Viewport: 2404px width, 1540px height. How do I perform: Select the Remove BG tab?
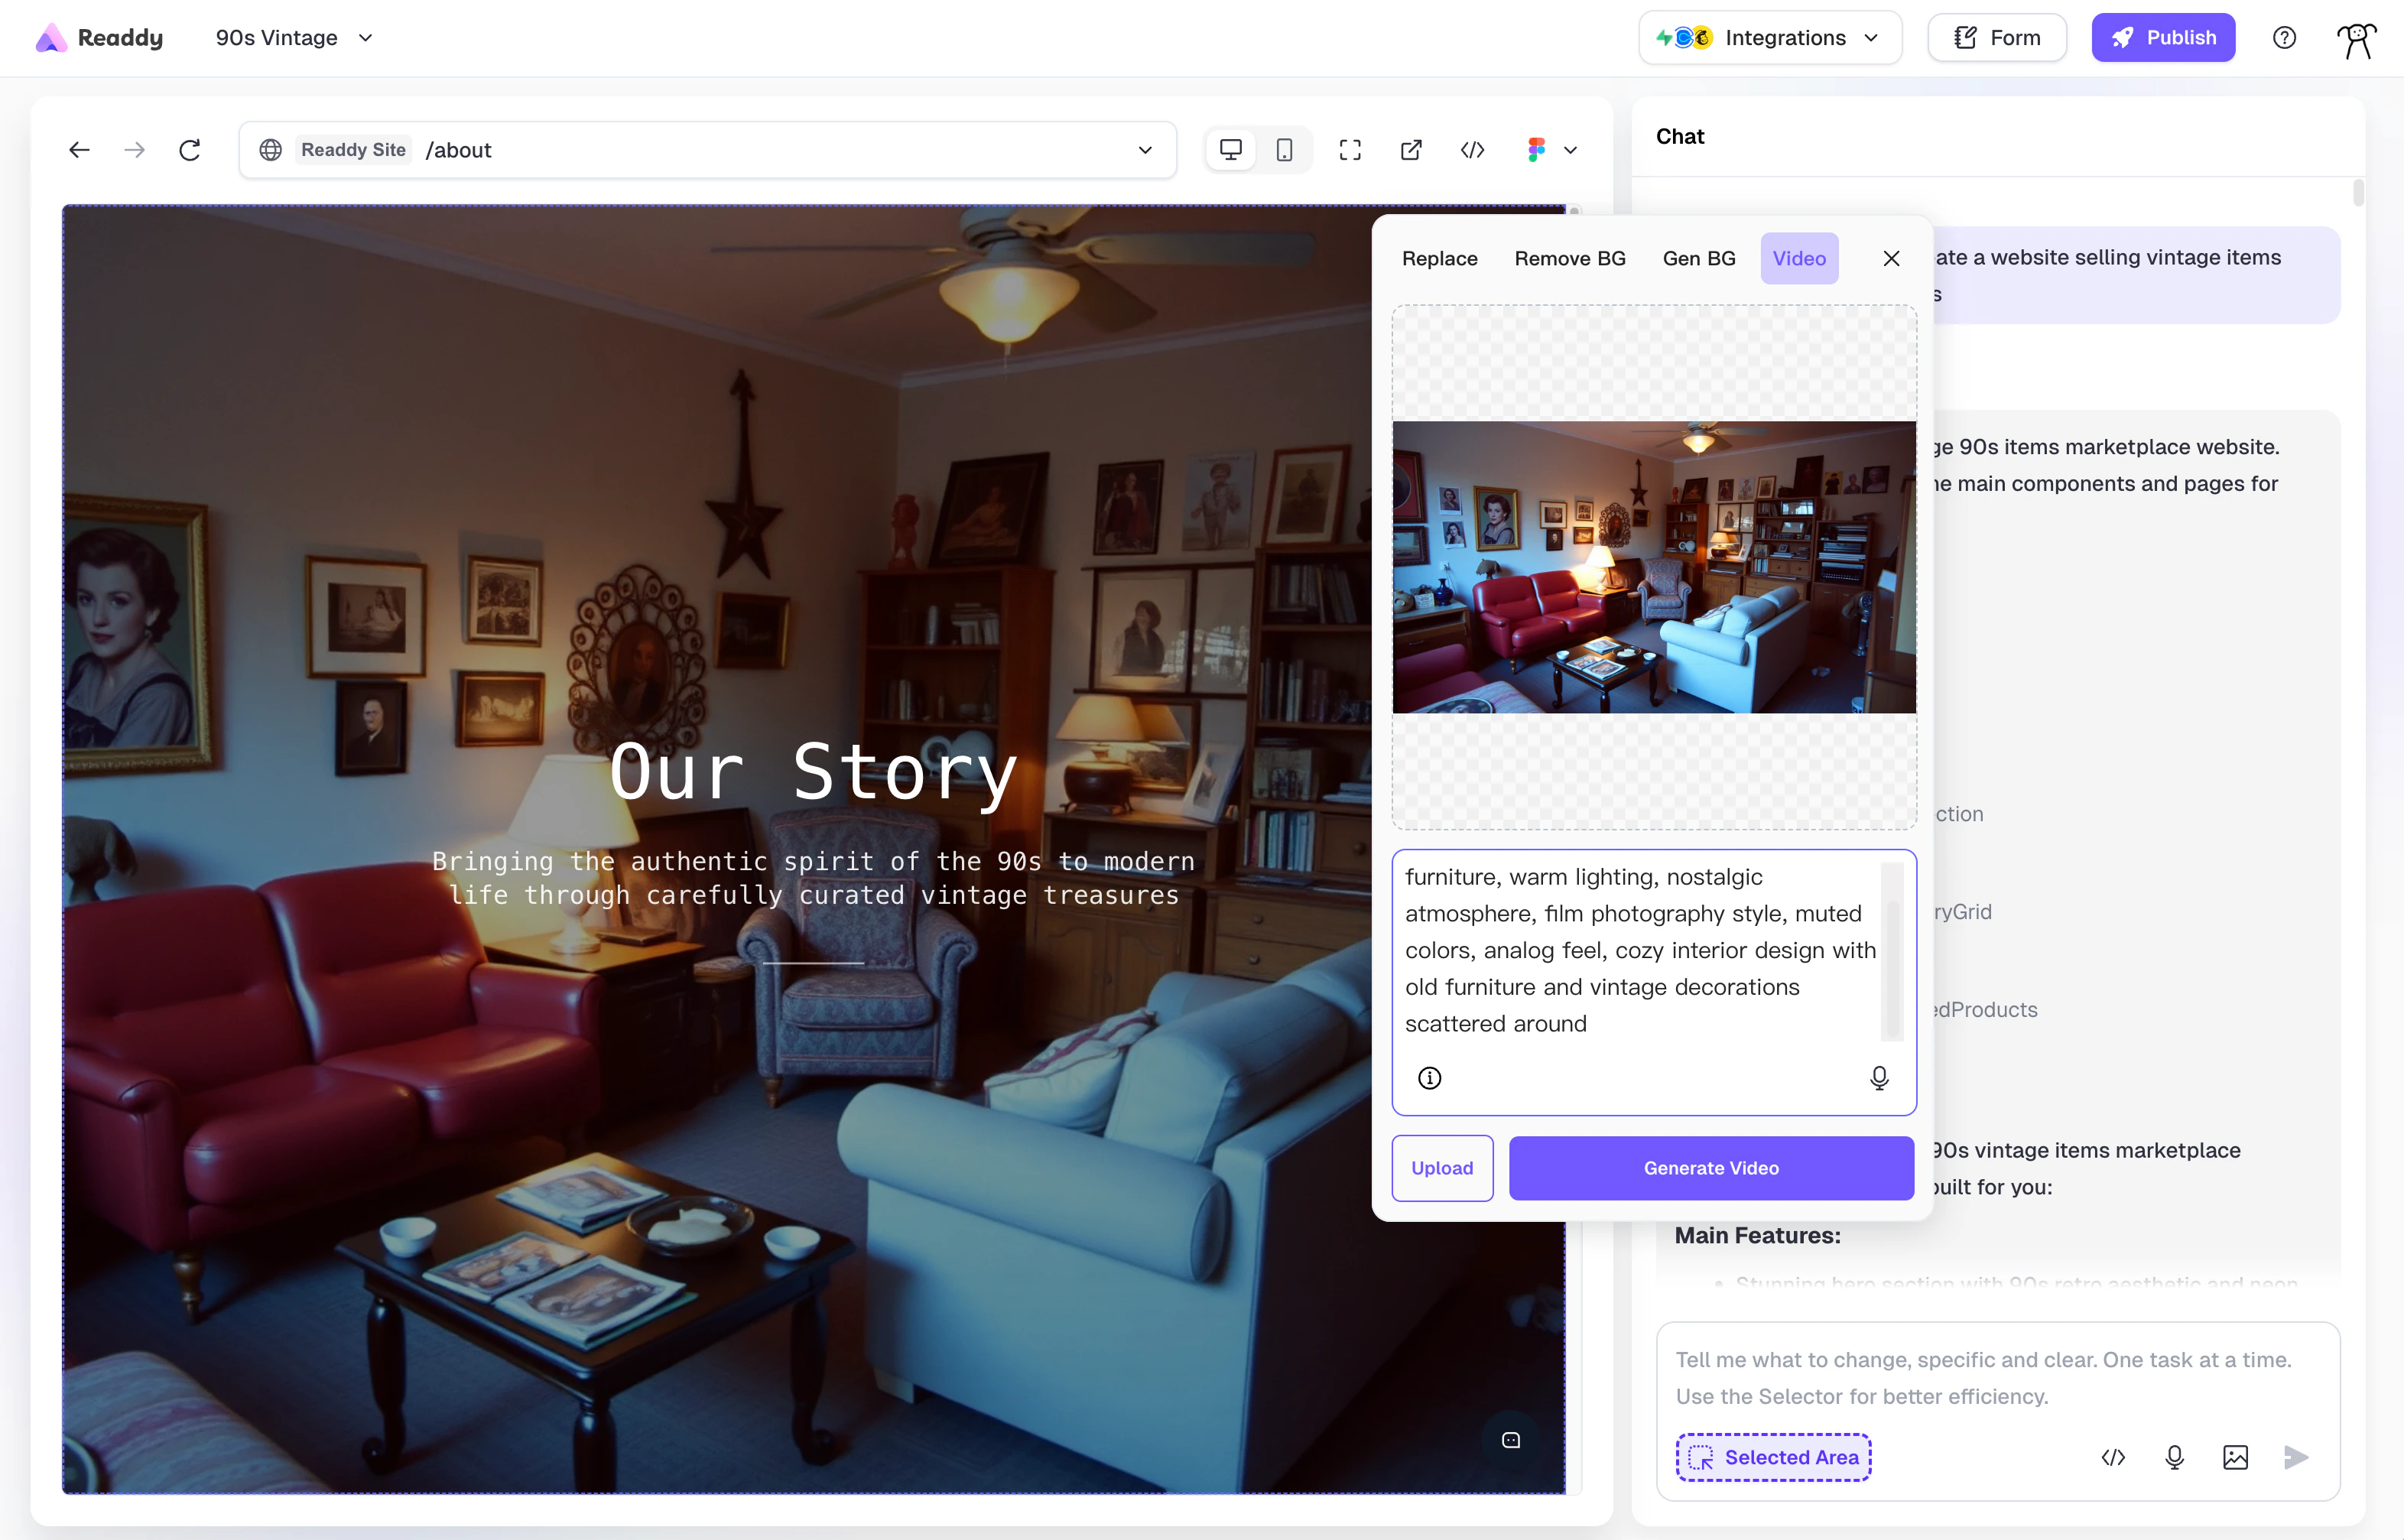click(x=1569, y=258)
